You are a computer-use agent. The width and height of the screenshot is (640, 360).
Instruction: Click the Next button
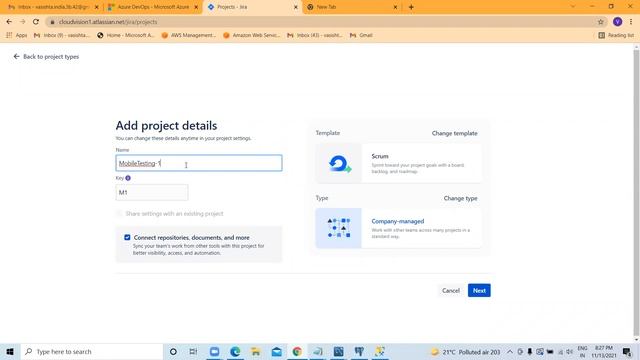(479, 290)
